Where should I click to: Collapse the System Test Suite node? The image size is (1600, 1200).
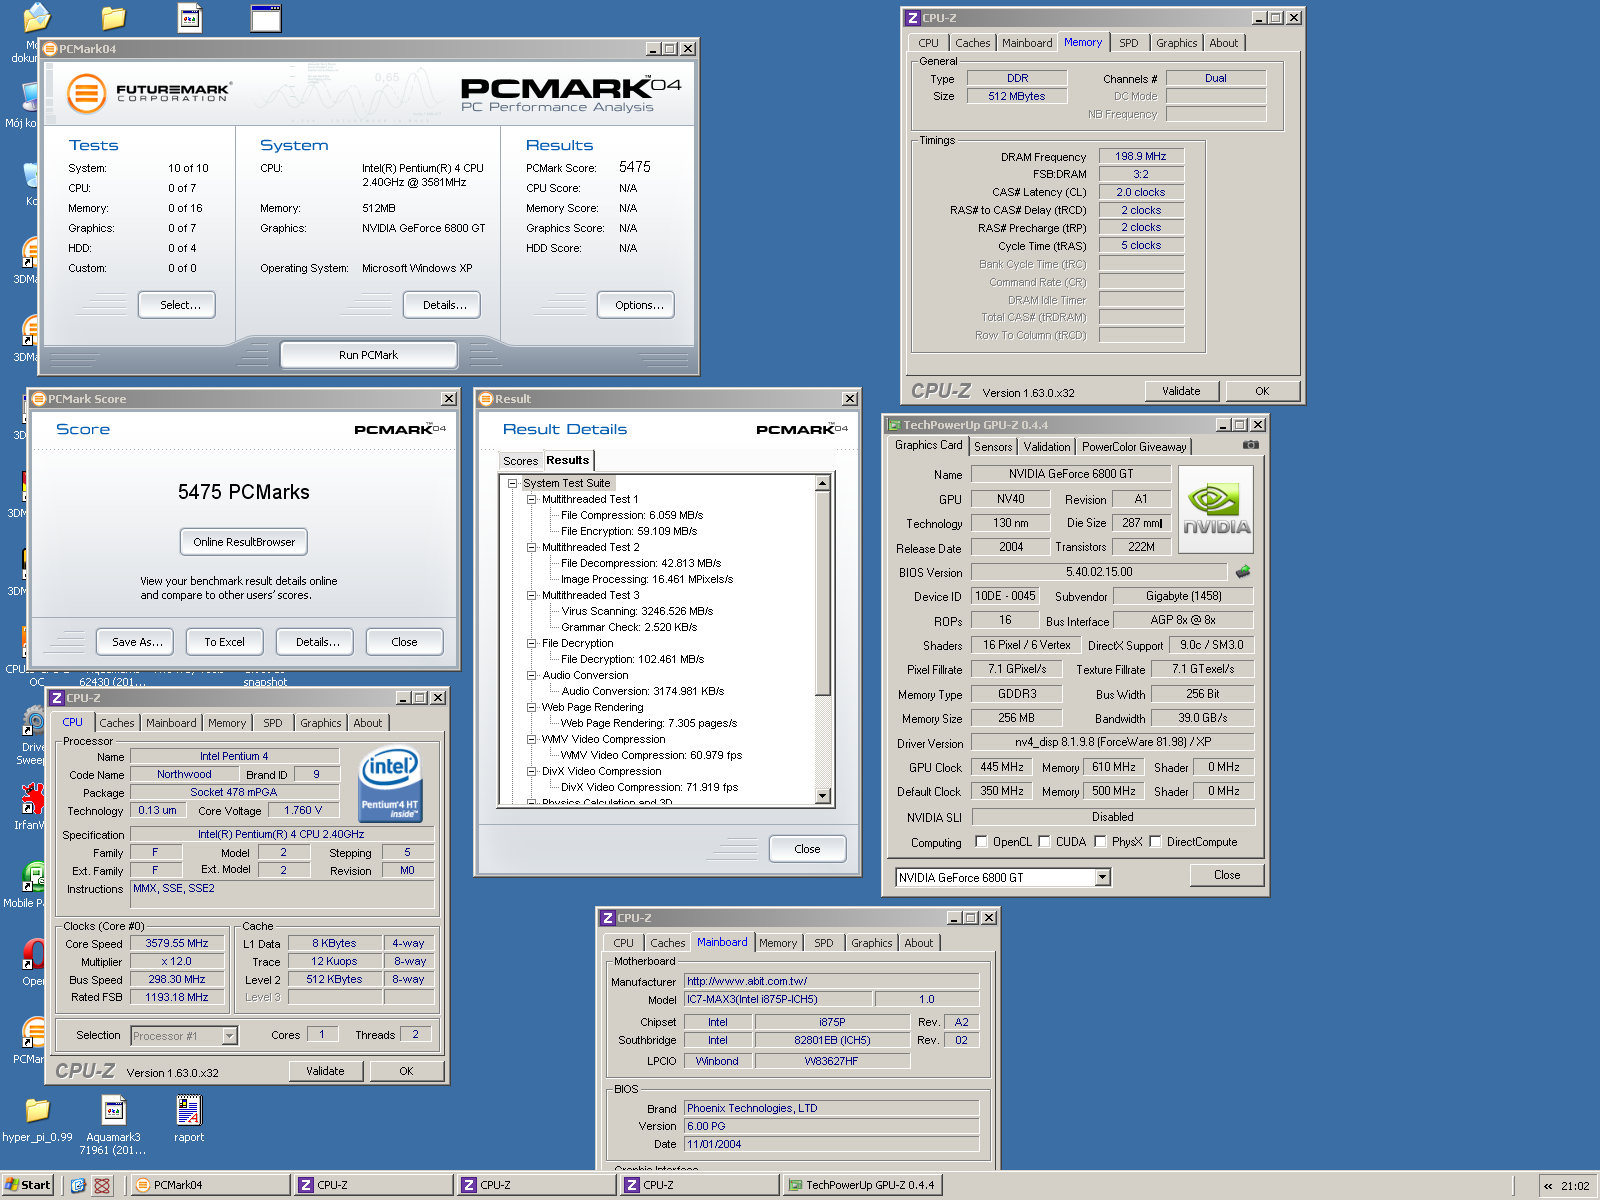point(513,483)
